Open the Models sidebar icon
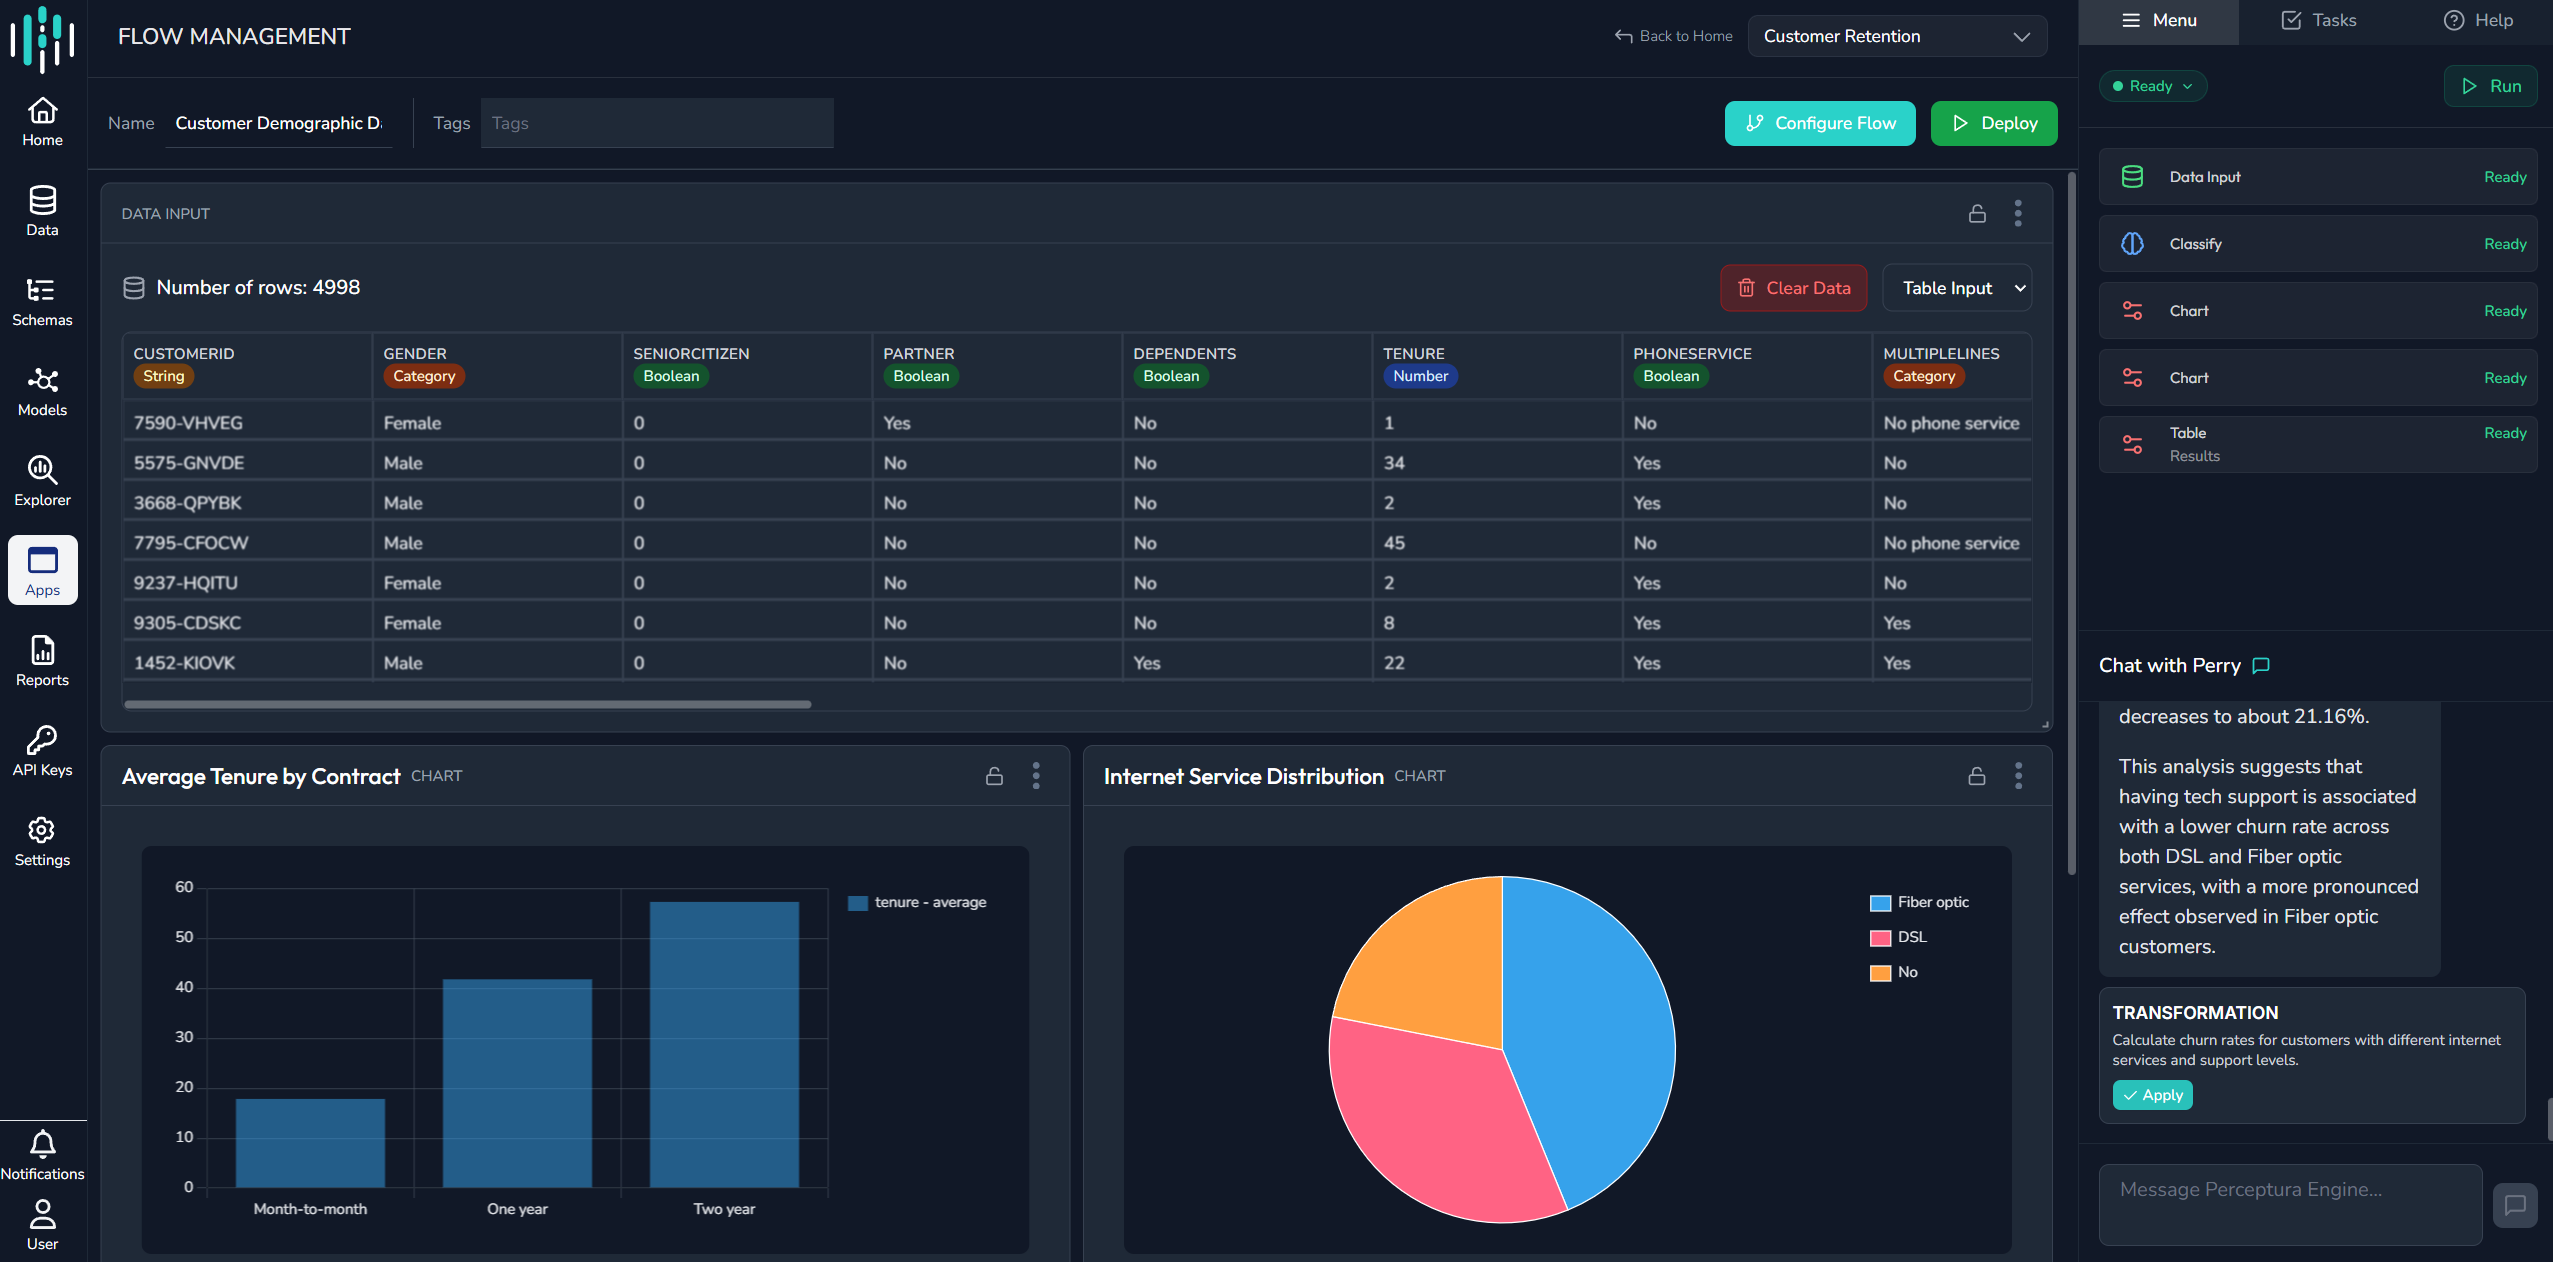Image resolution: width=2553 pixels, height=1262 pixels. click(42, 392)
